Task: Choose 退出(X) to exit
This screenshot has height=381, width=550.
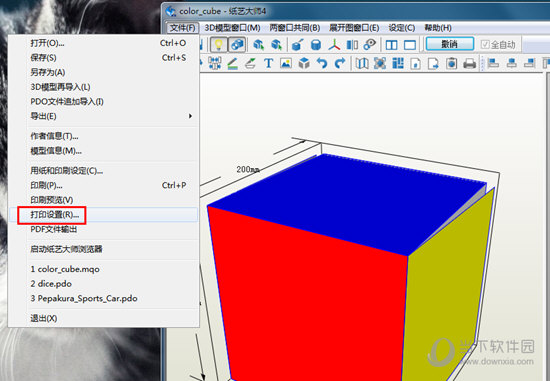Action: click(x=103, y=319)
